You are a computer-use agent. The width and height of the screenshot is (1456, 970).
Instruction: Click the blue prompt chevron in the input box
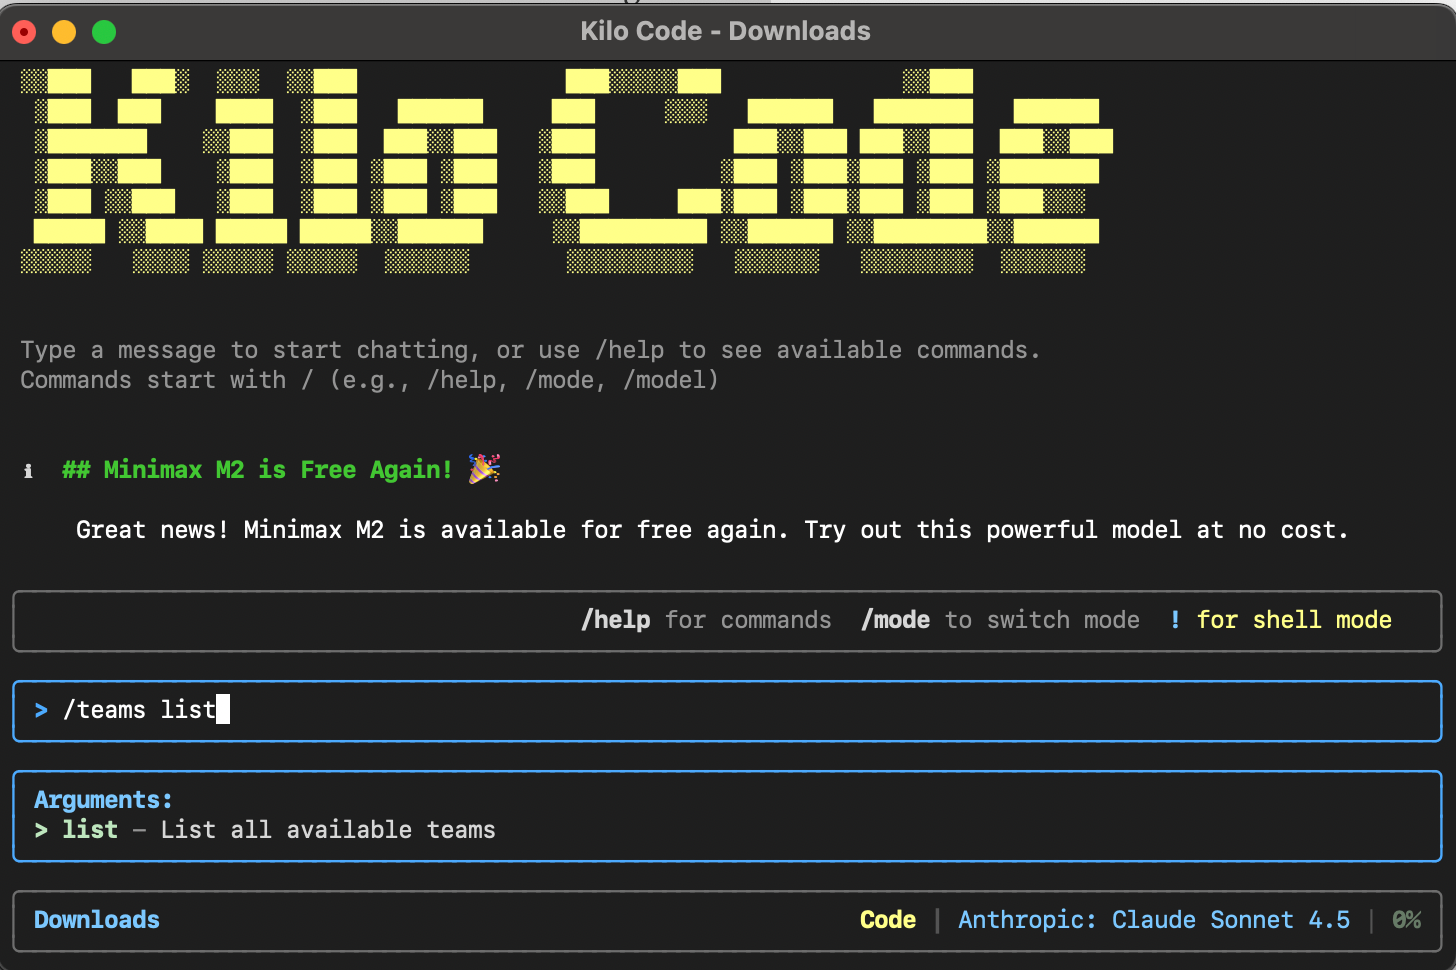[40, 710]
